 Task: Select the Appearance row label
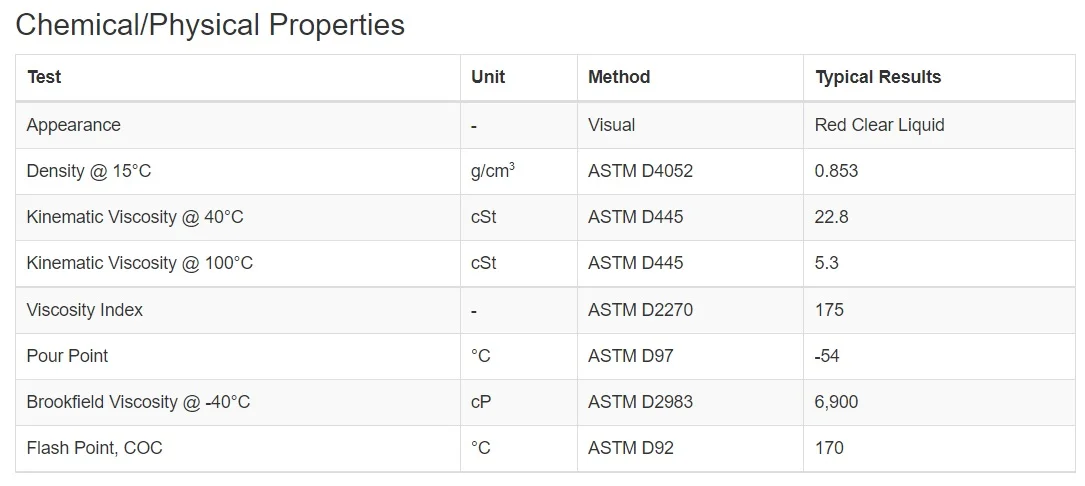coord(73,125)
